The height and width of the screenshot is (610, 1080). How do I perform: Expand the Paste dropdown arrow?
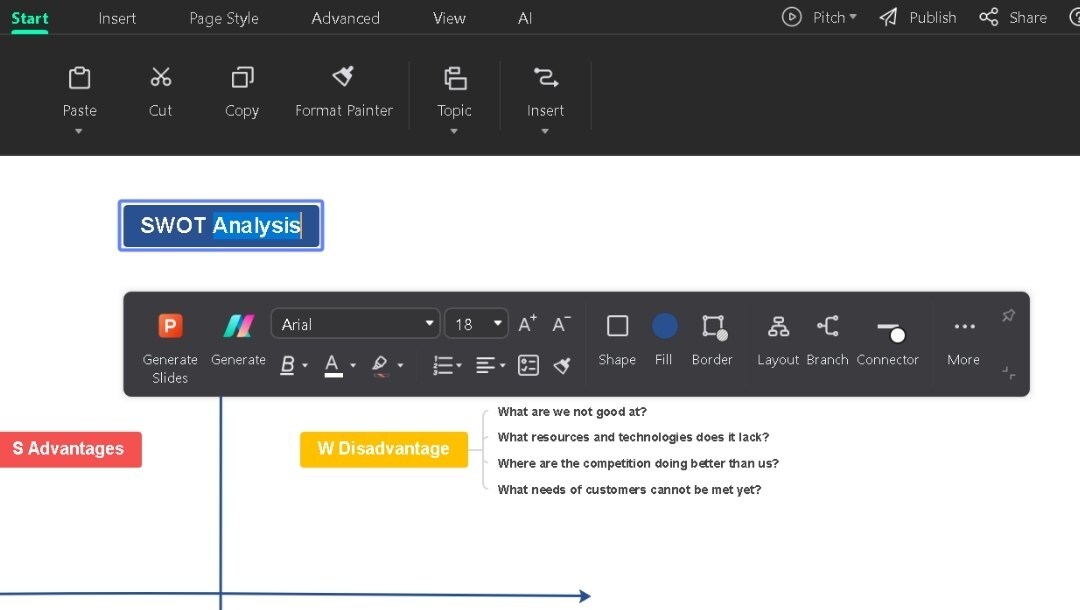[x=79, y=131]
